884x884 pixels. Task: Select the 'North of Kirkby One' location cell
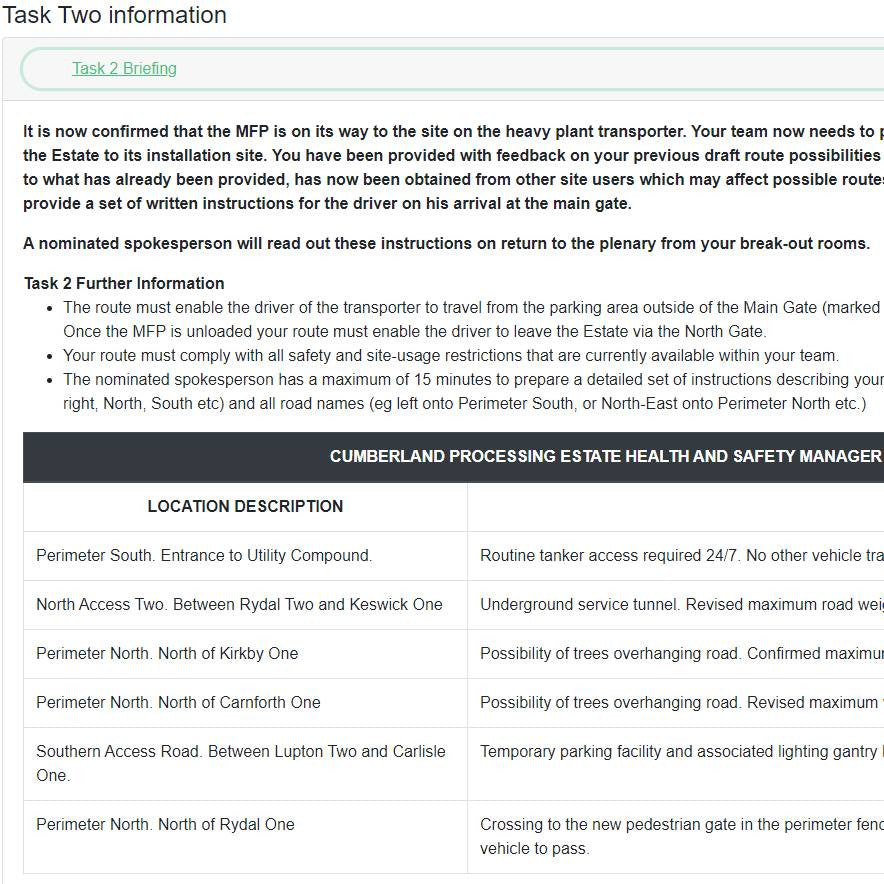[167, 653]
